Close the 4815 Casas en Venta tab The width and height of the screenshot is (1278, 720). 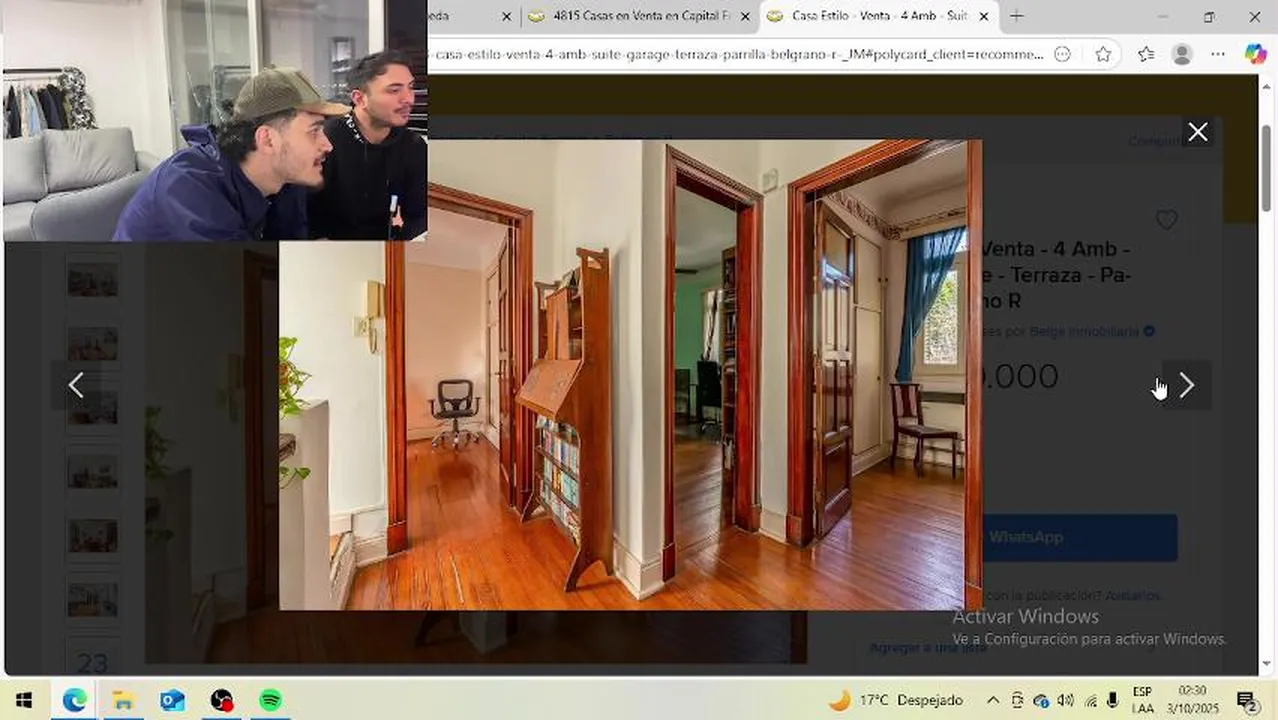tap(745, 17)
